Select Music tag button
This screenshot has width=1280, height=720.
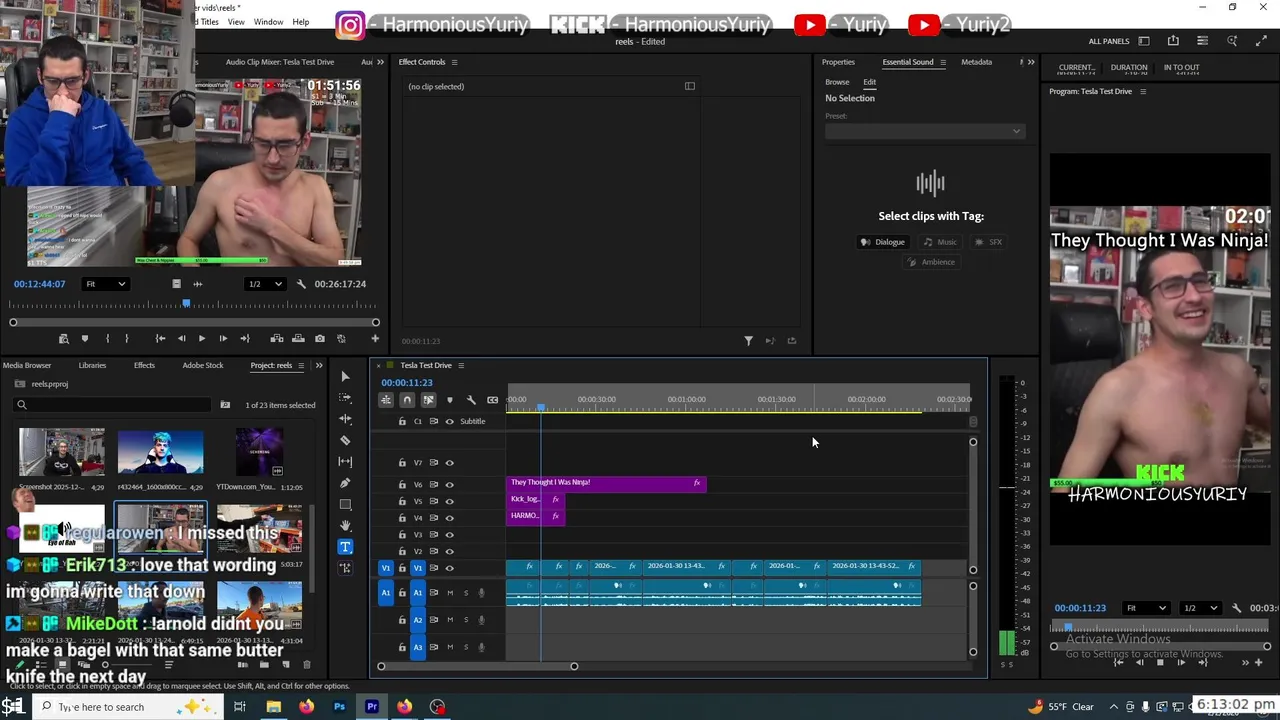[940, 242]
